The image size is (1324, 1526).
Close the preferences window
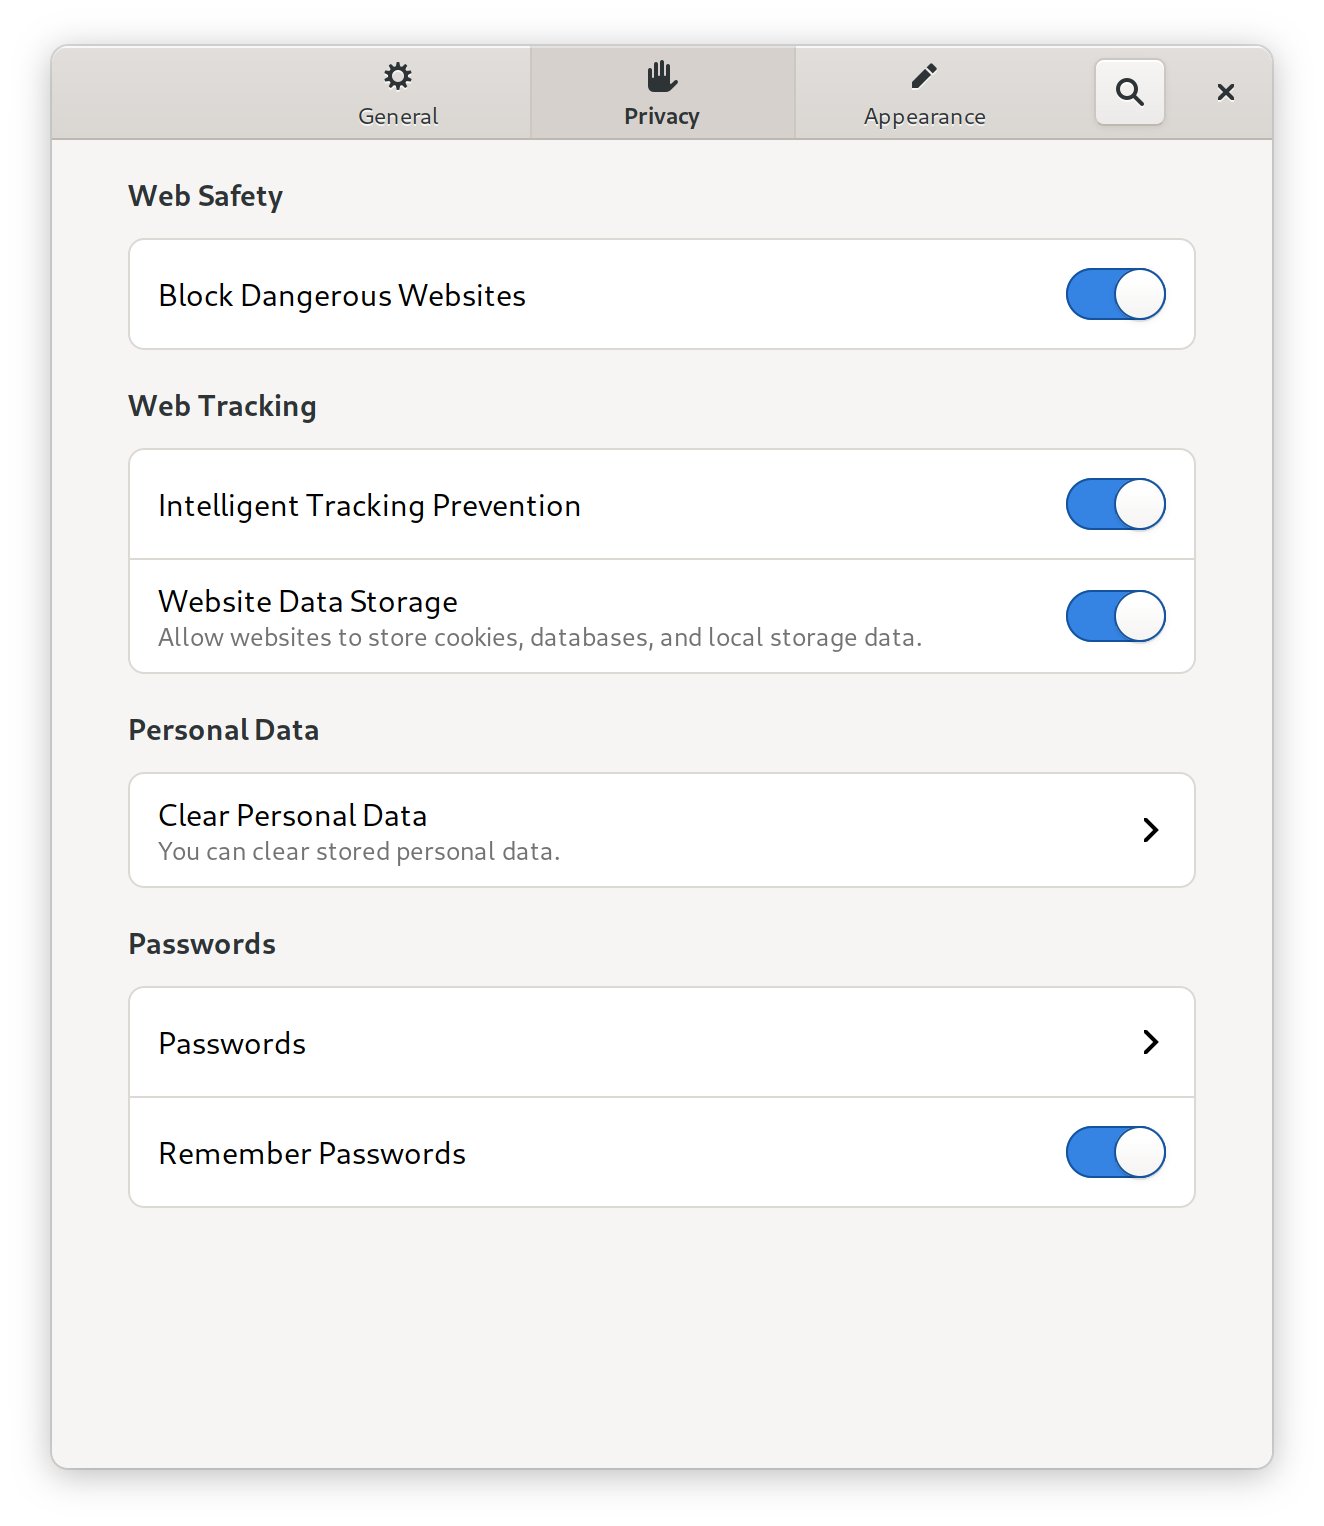[x=1226, y=92]
